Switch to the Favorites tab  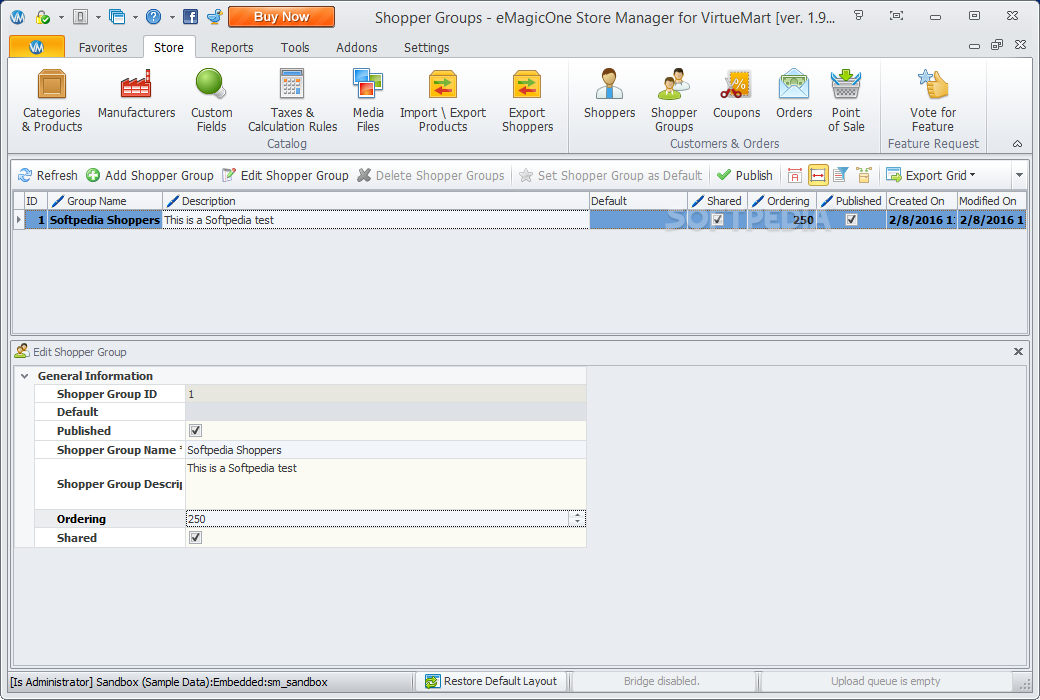pos(103,48)
